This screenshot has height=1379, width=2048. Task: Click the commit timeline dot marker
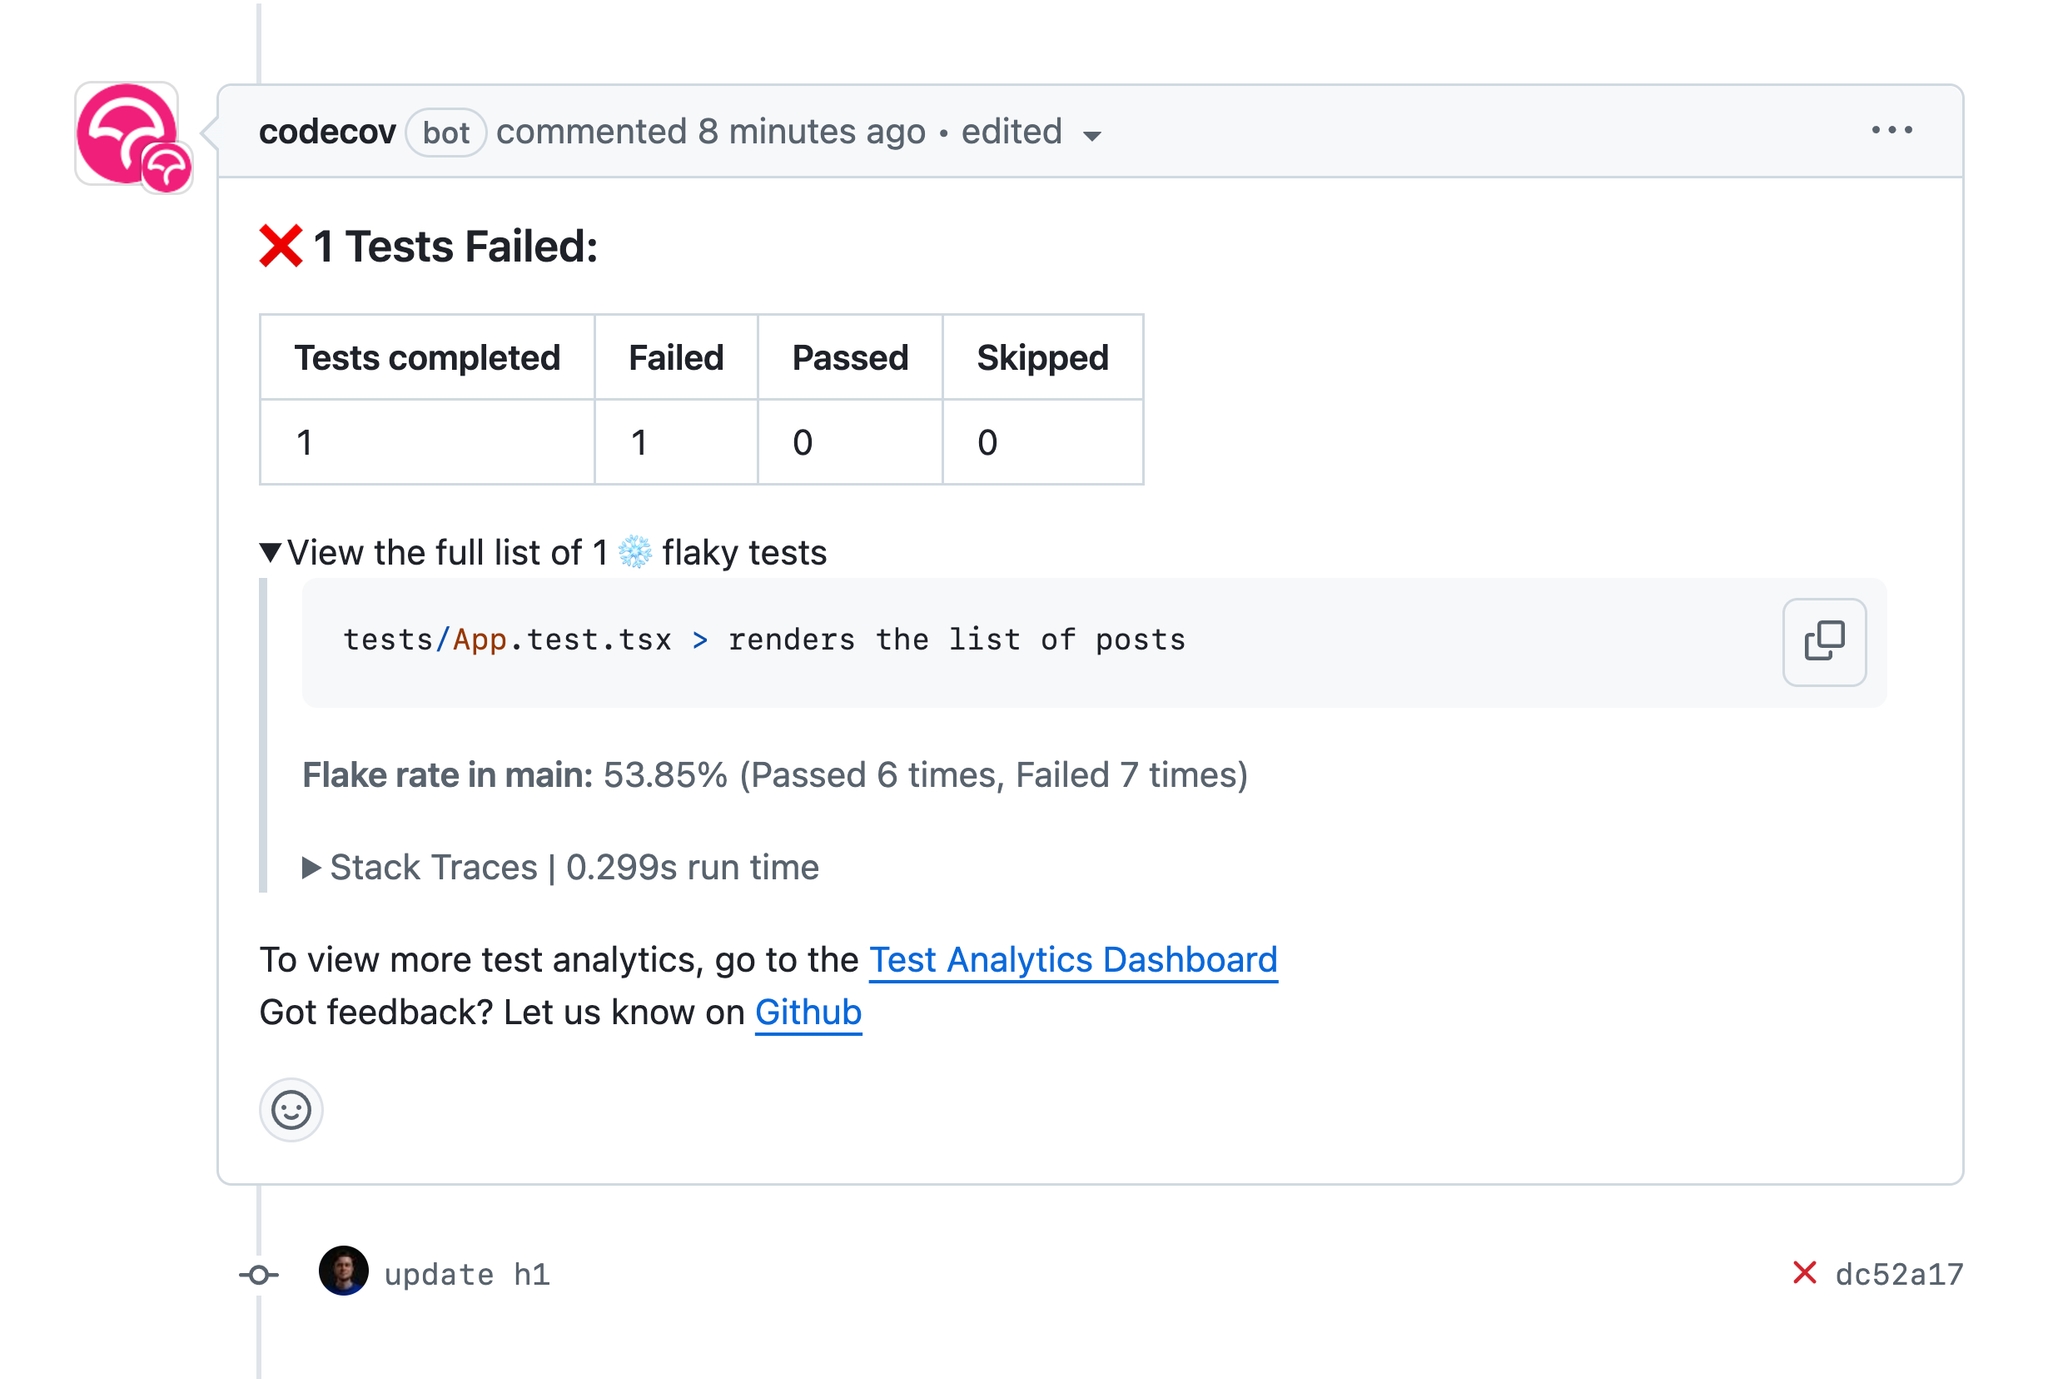[260, 1273]
